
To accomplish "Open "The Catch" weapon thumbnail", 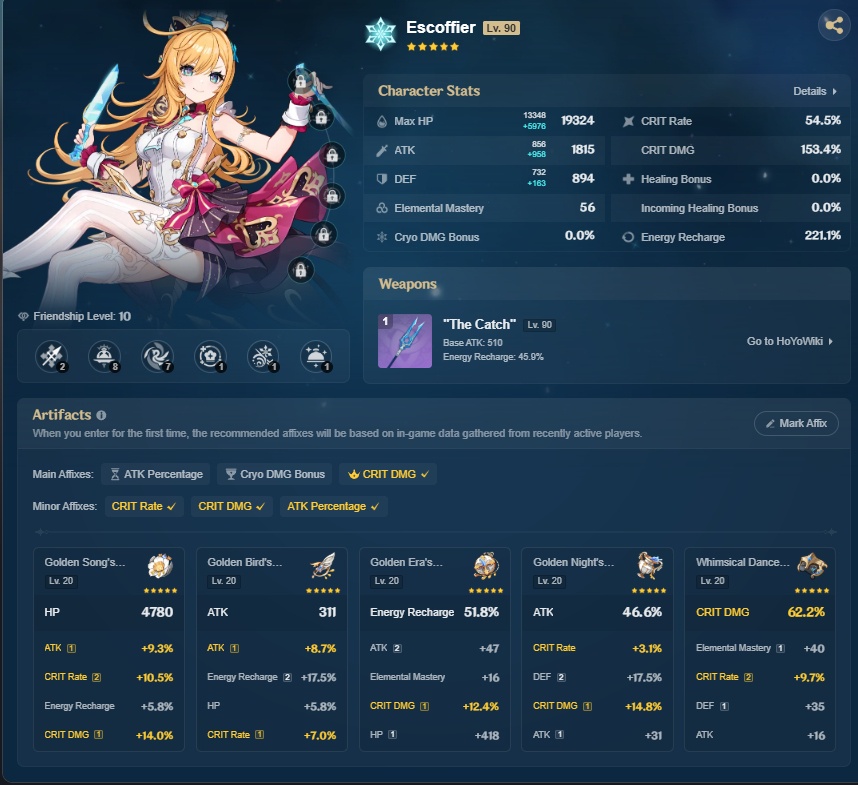I will click(x=405, y=341).
